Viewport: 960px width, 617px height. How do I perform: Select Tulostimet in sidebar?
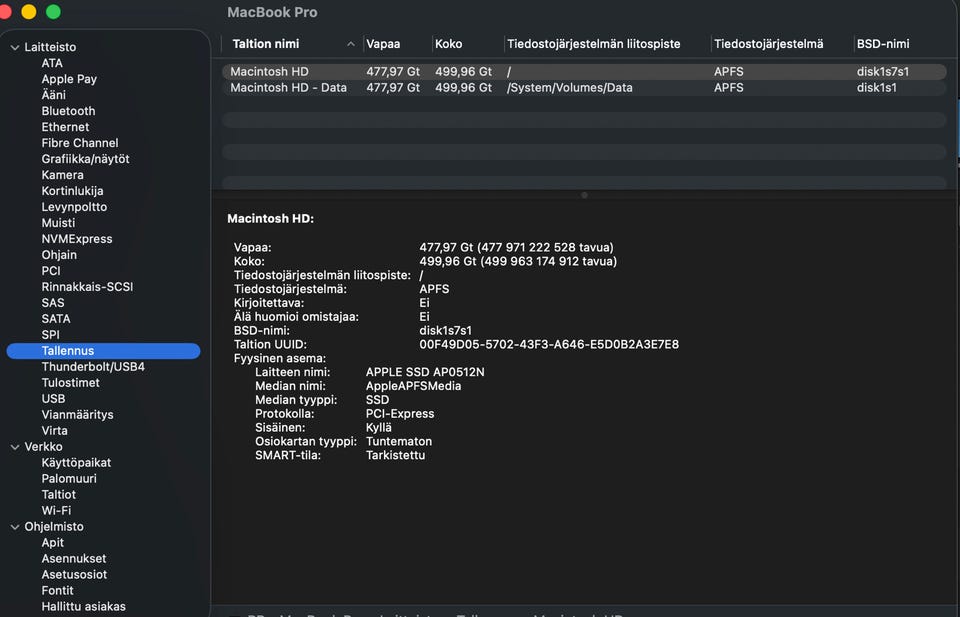[70, 383]
